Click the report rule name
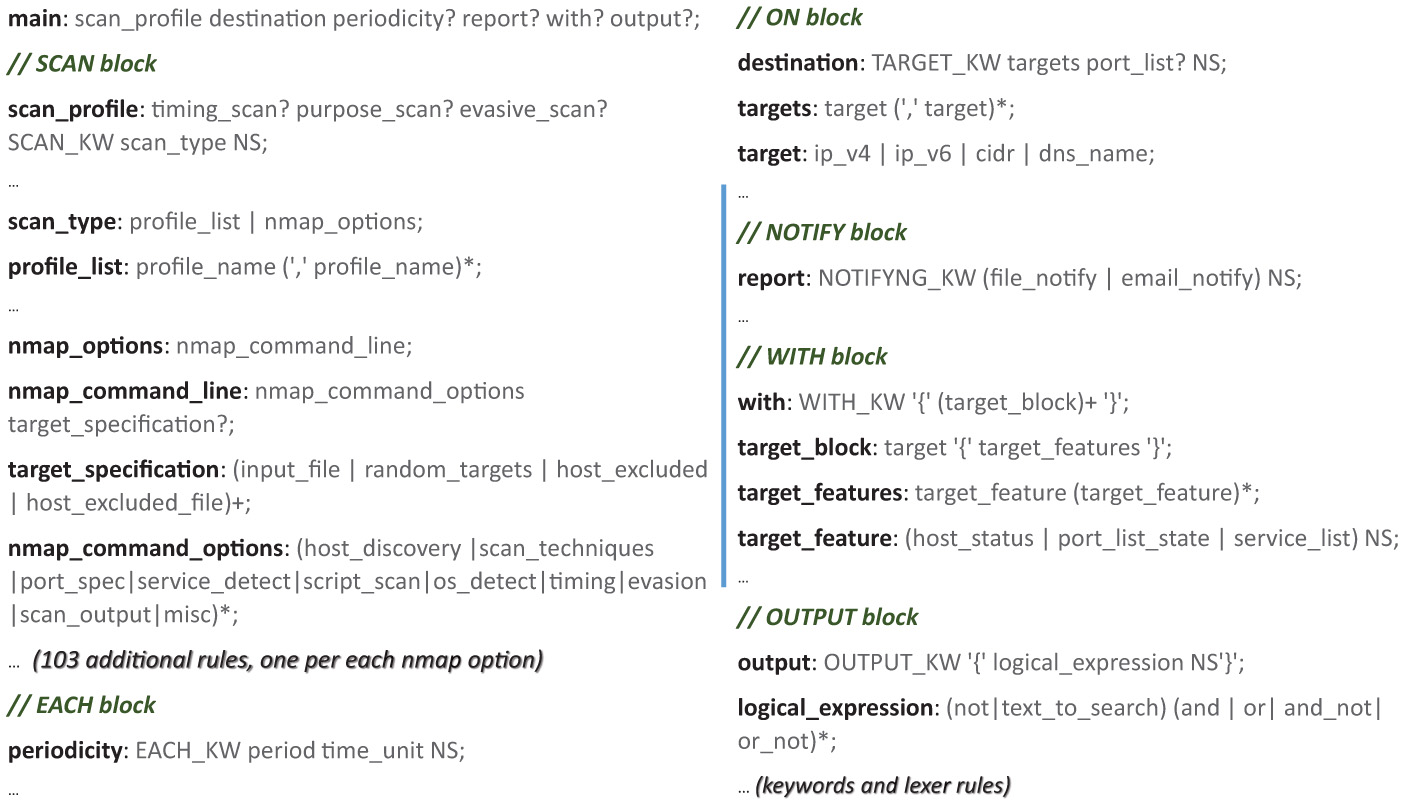The width and height of the screenshot is (1404, 806). click(x=771, y=279)
